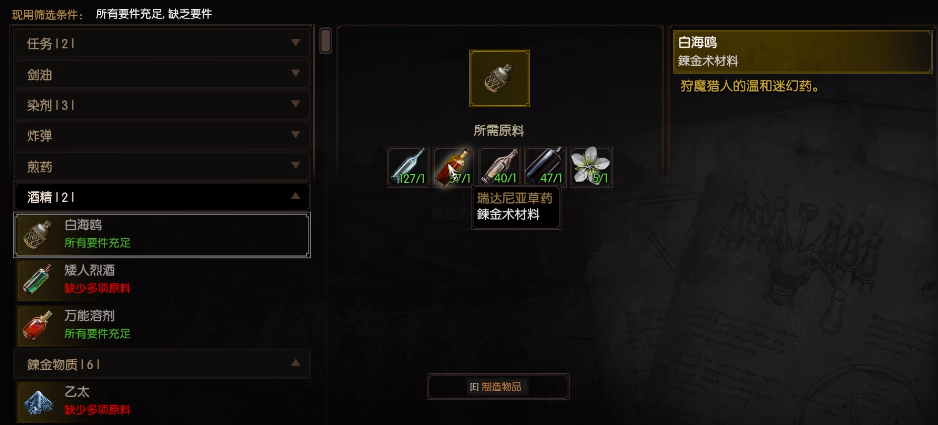Viewport: 938px width, 425px height.
Task: Collapse the 酒精 category
Action: (x=162, y=197)
